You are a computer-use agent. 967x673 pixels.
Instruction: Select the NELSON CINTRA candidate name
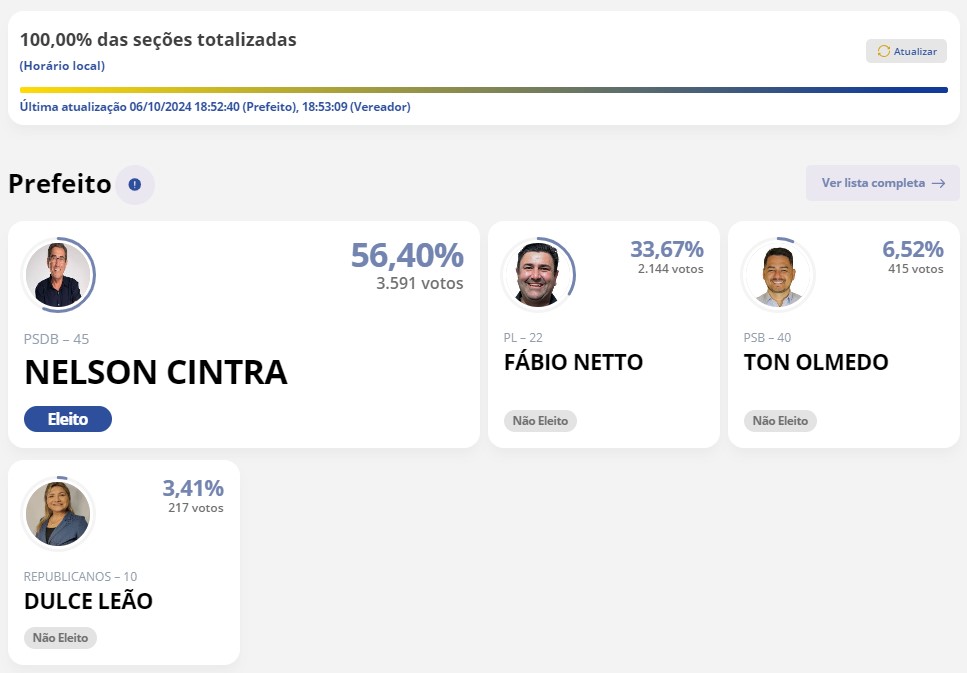156,372
